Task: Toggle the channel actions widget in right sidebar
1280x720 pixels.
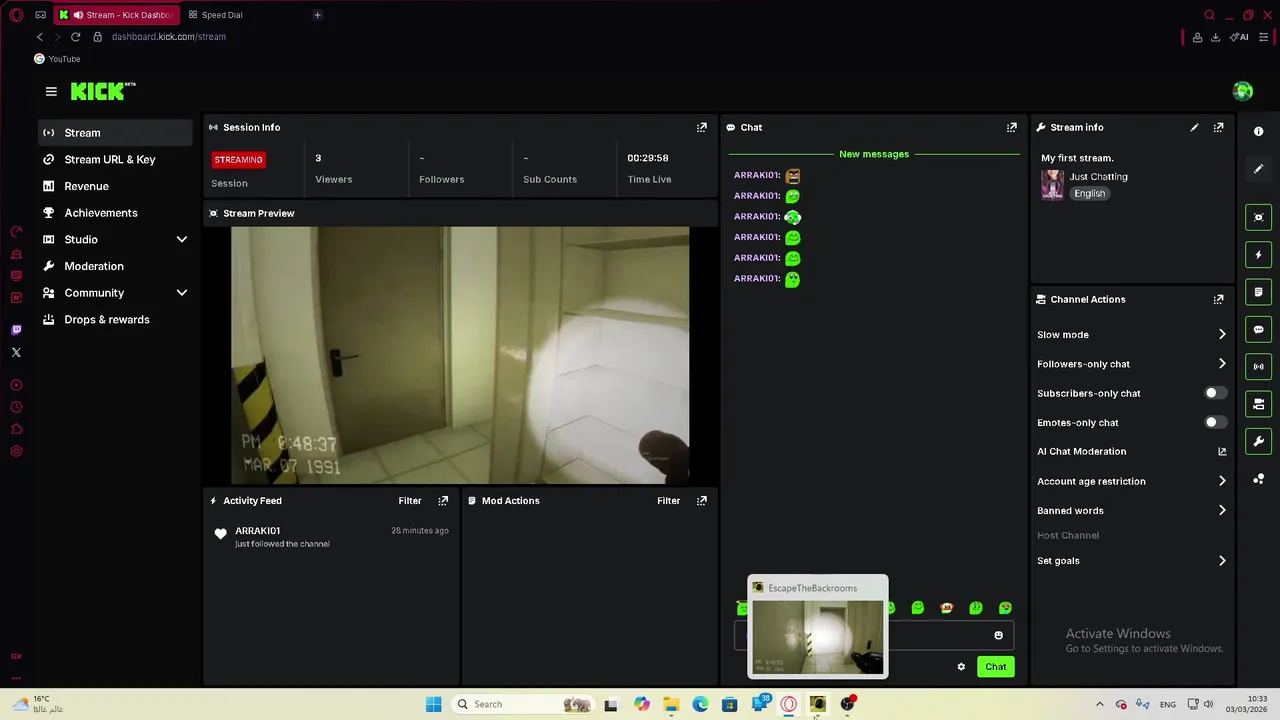Action: (1259, 404)
